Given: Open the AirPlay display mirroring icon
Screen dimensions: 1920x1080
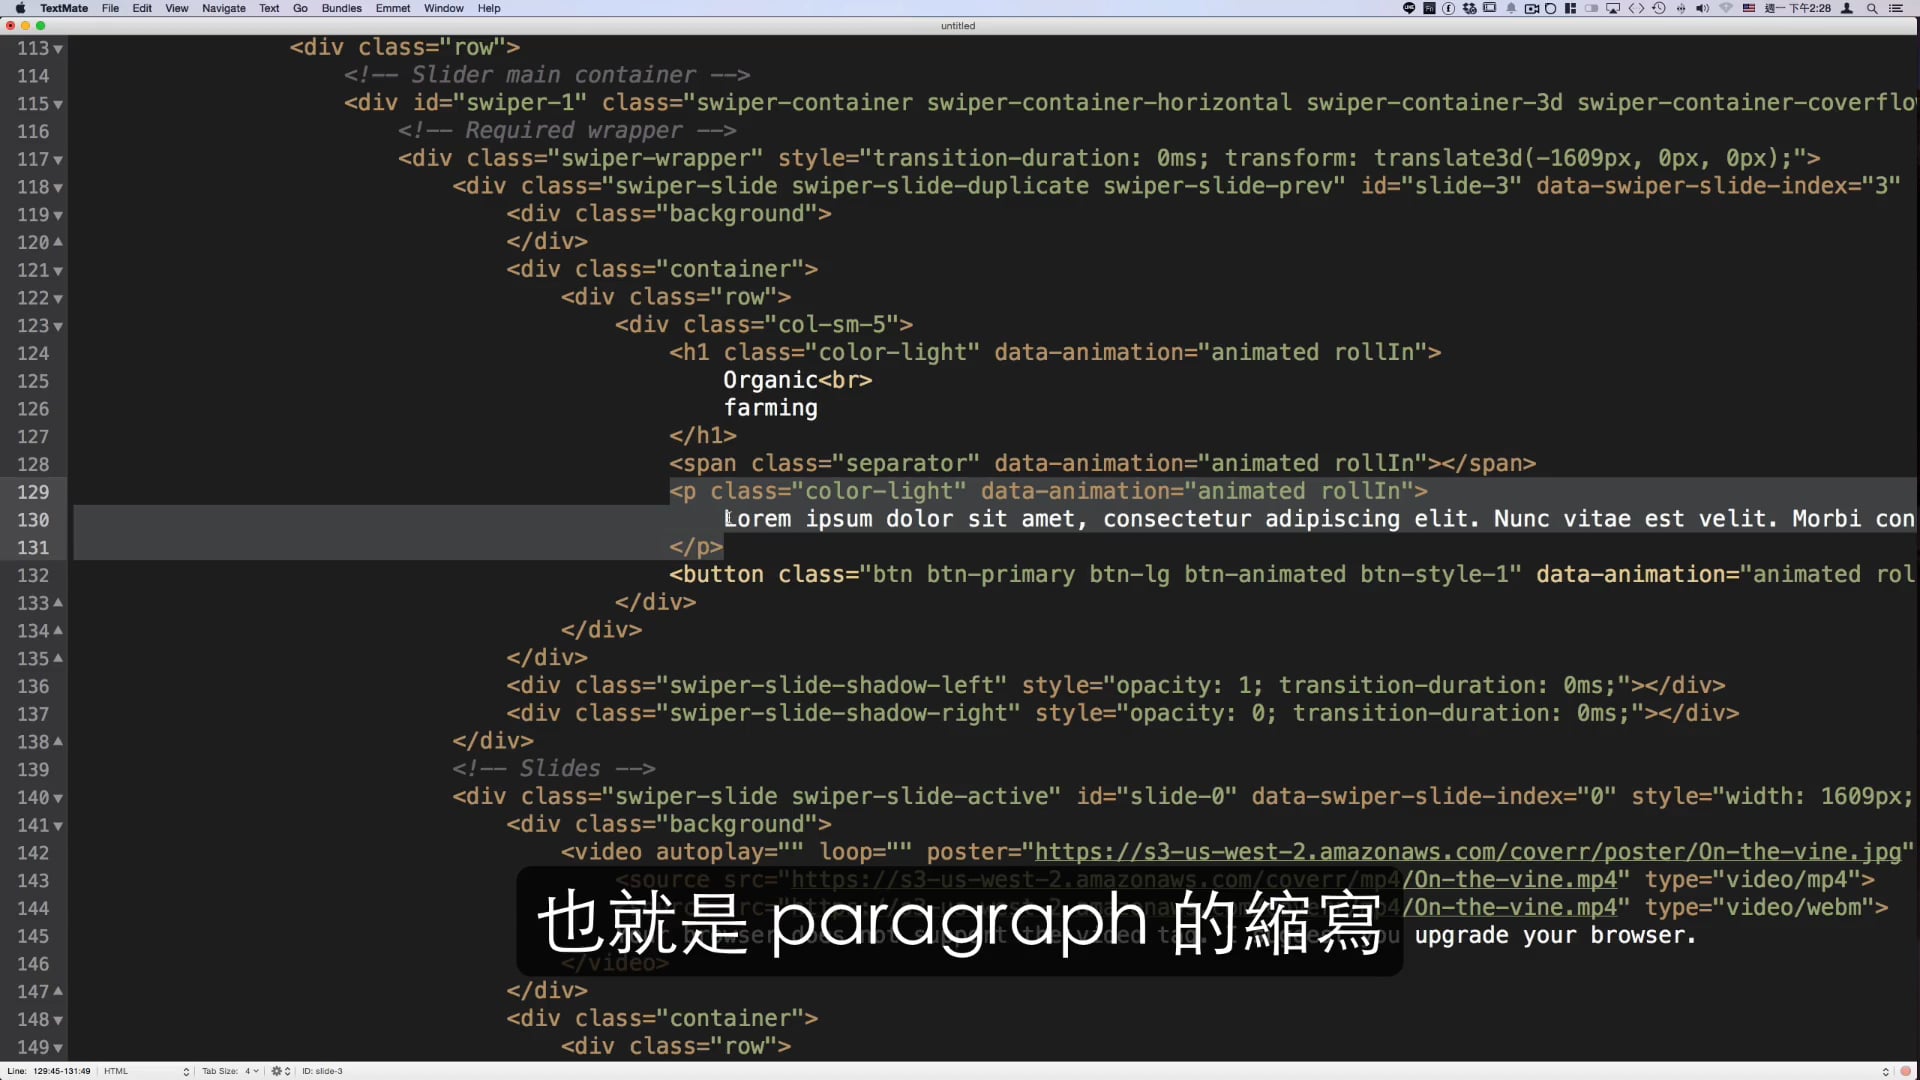Looking at the screenshot, I should (1613, 8).
